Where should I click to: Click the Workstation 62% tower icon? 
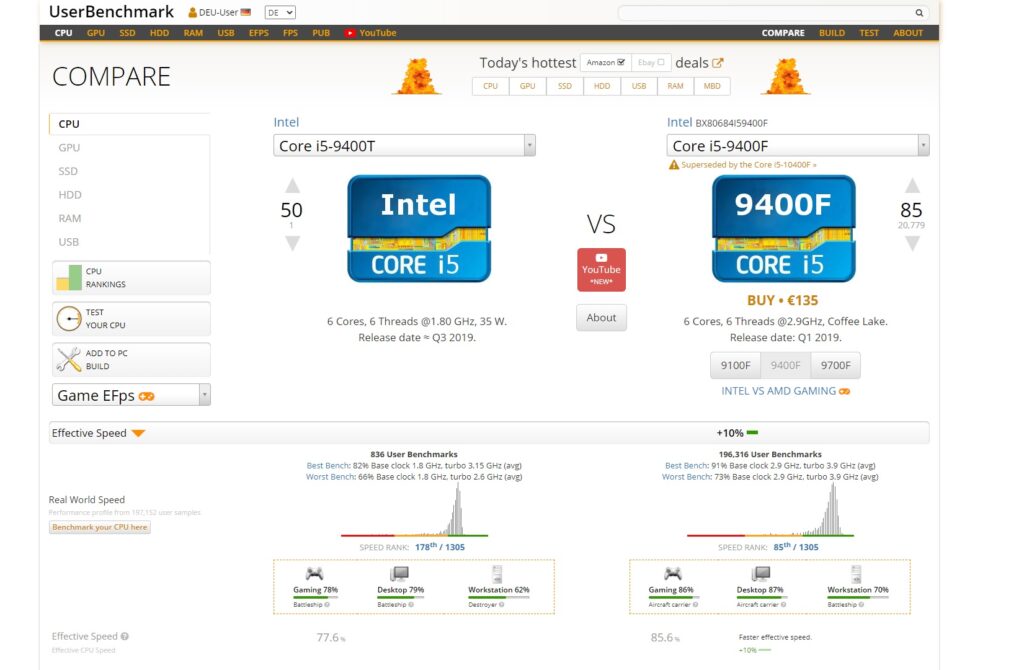(498, 574)
